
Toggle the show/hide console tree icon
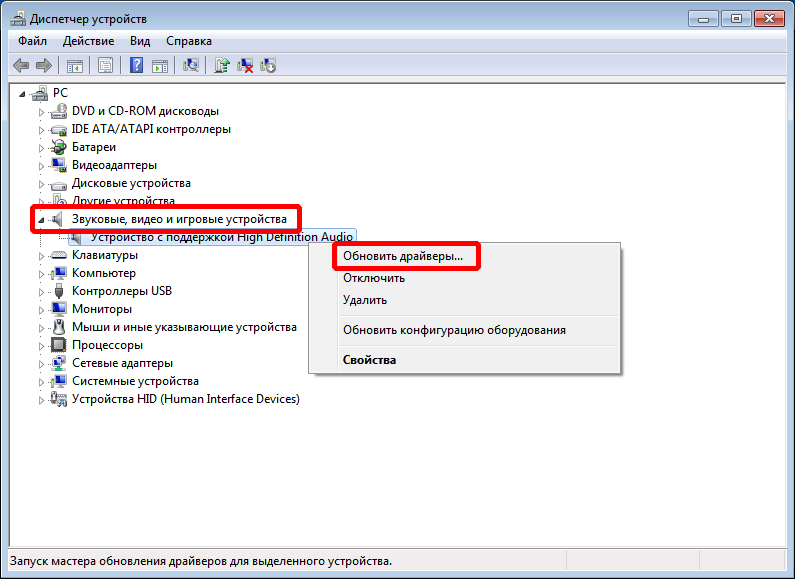[x=75, y=65]
